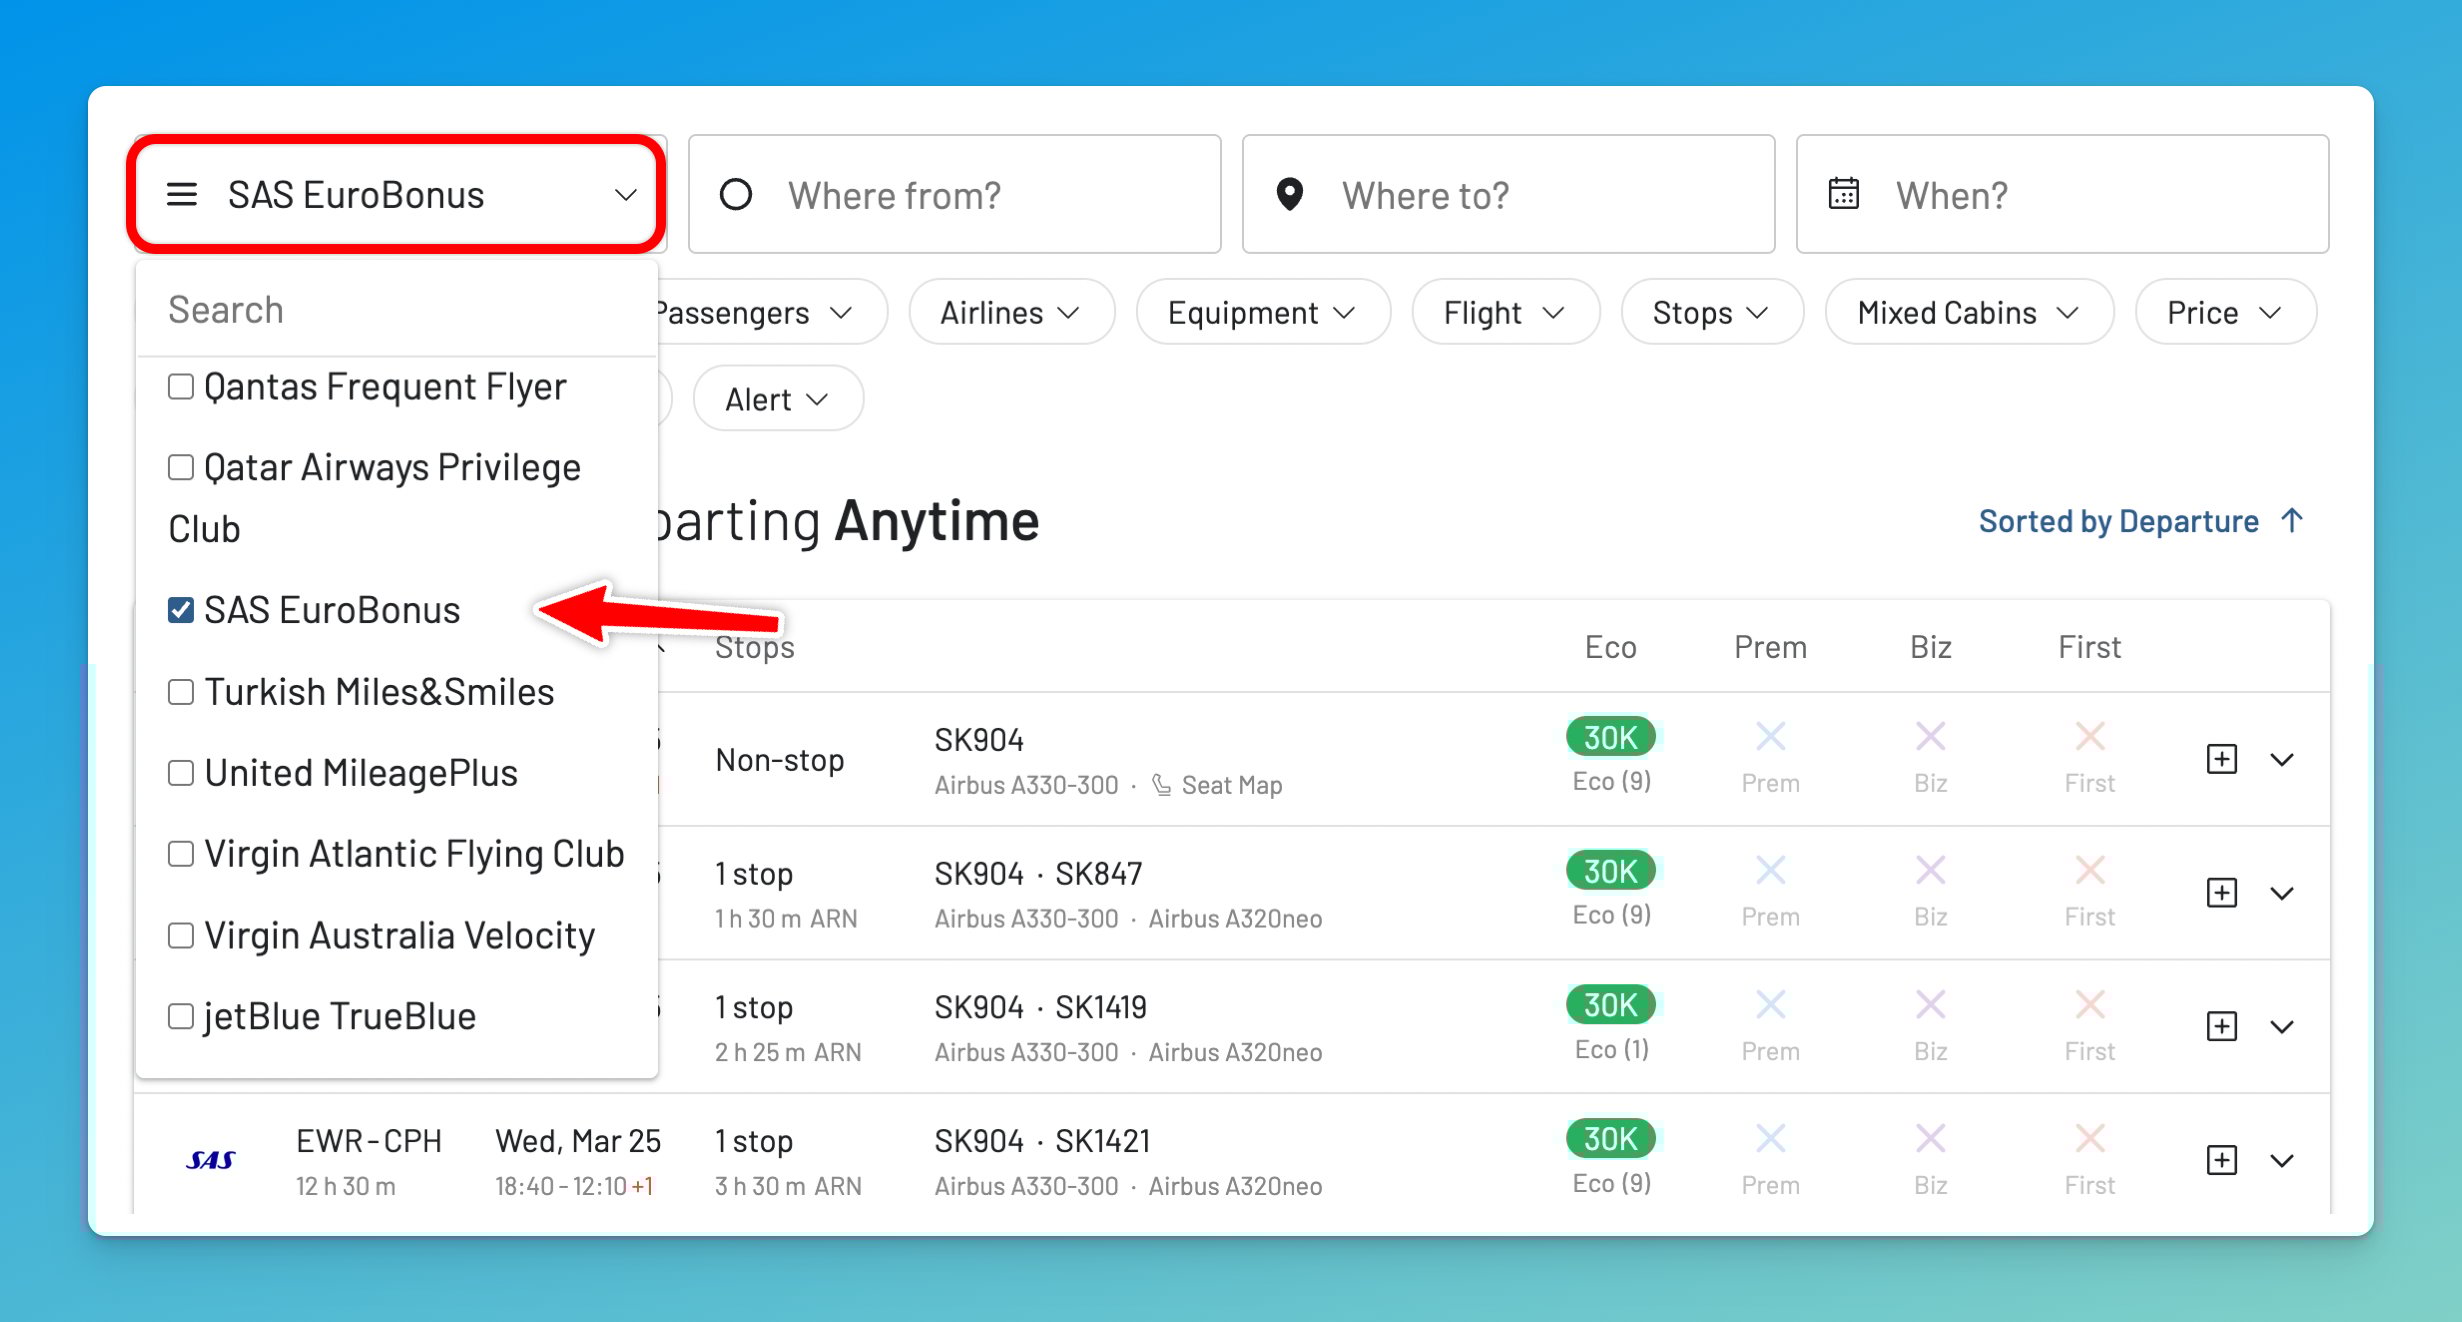Enable the United MileagePlus checkbox

tap(181, 773)
